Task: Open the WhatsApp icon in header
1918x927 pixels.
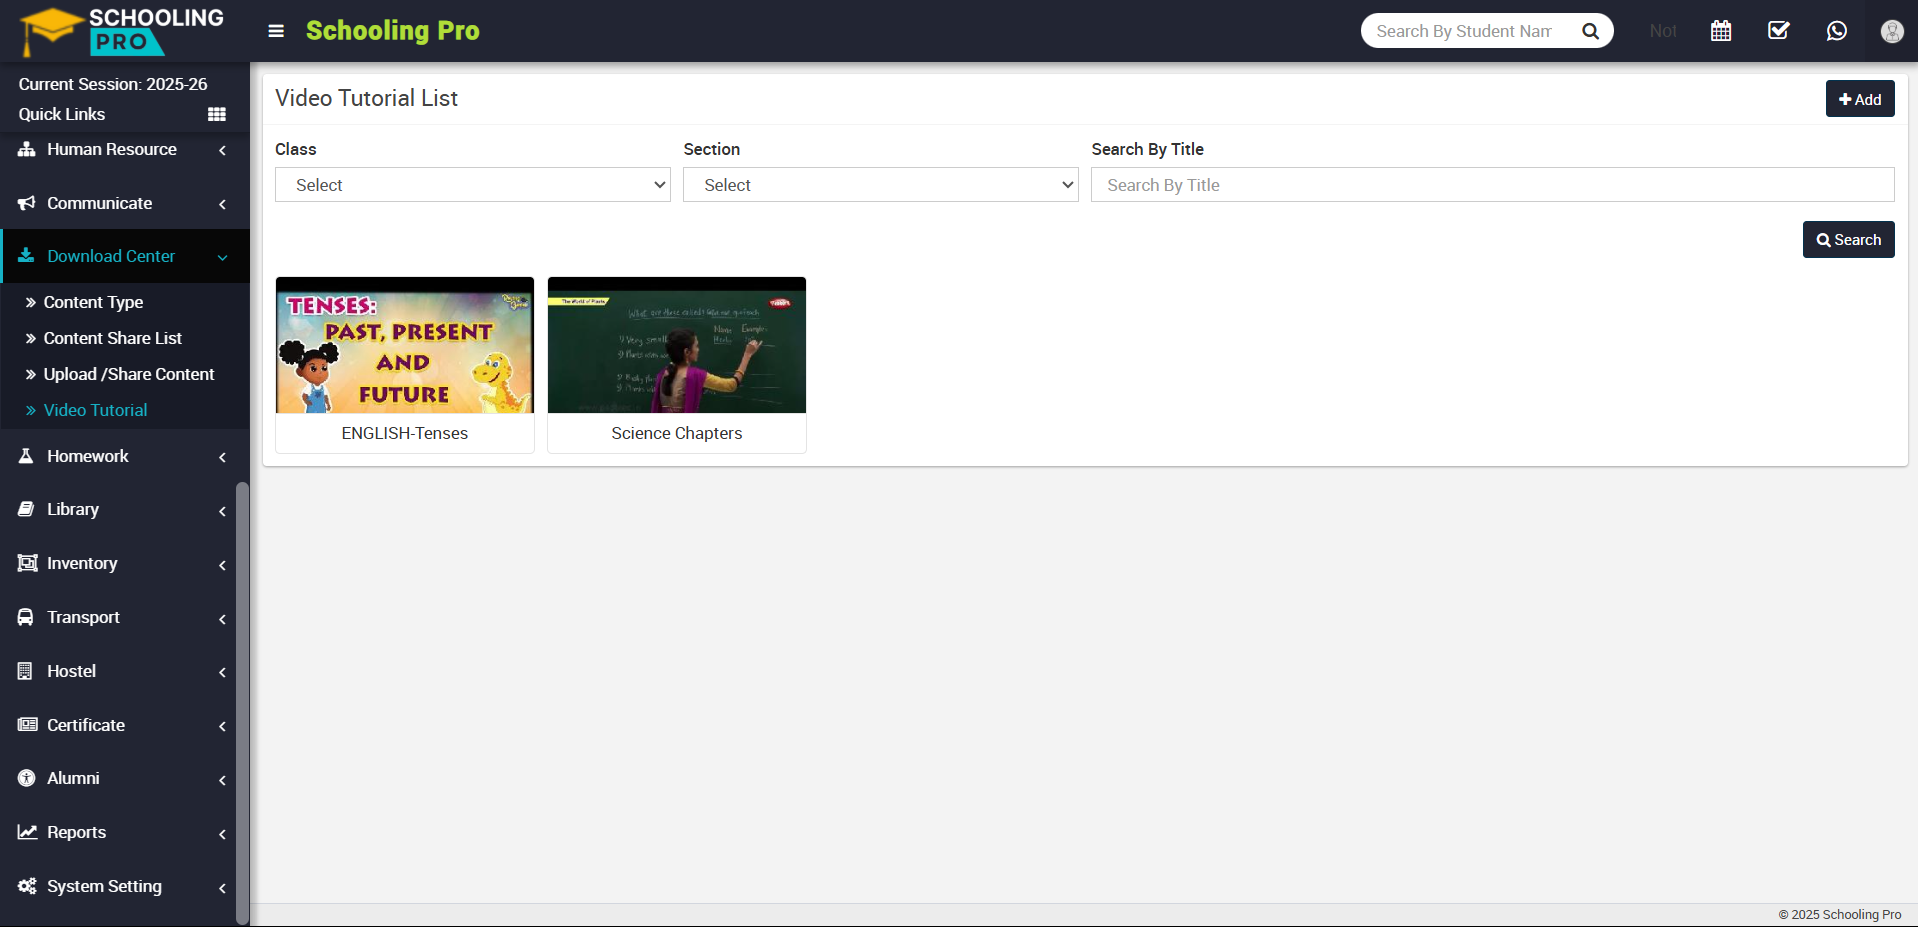Action: tap(1837, 31)
